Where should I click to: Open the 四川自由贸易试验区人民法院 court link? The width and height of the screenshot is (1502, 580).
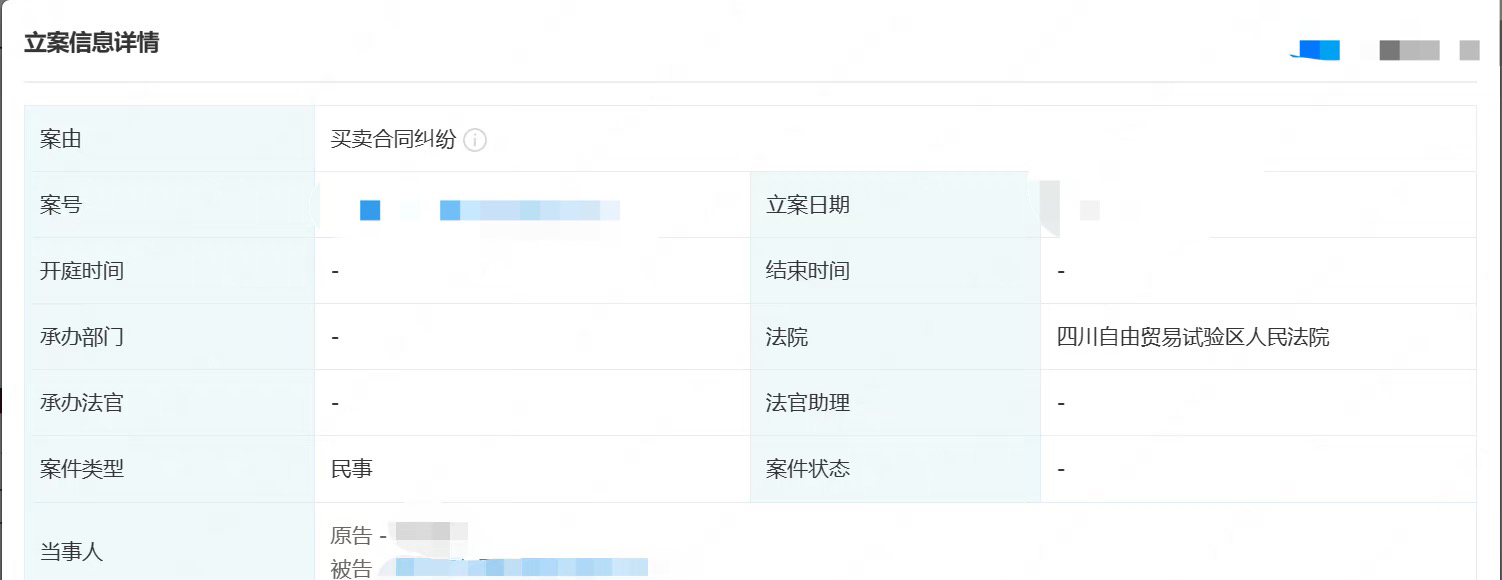[1193, 337]
